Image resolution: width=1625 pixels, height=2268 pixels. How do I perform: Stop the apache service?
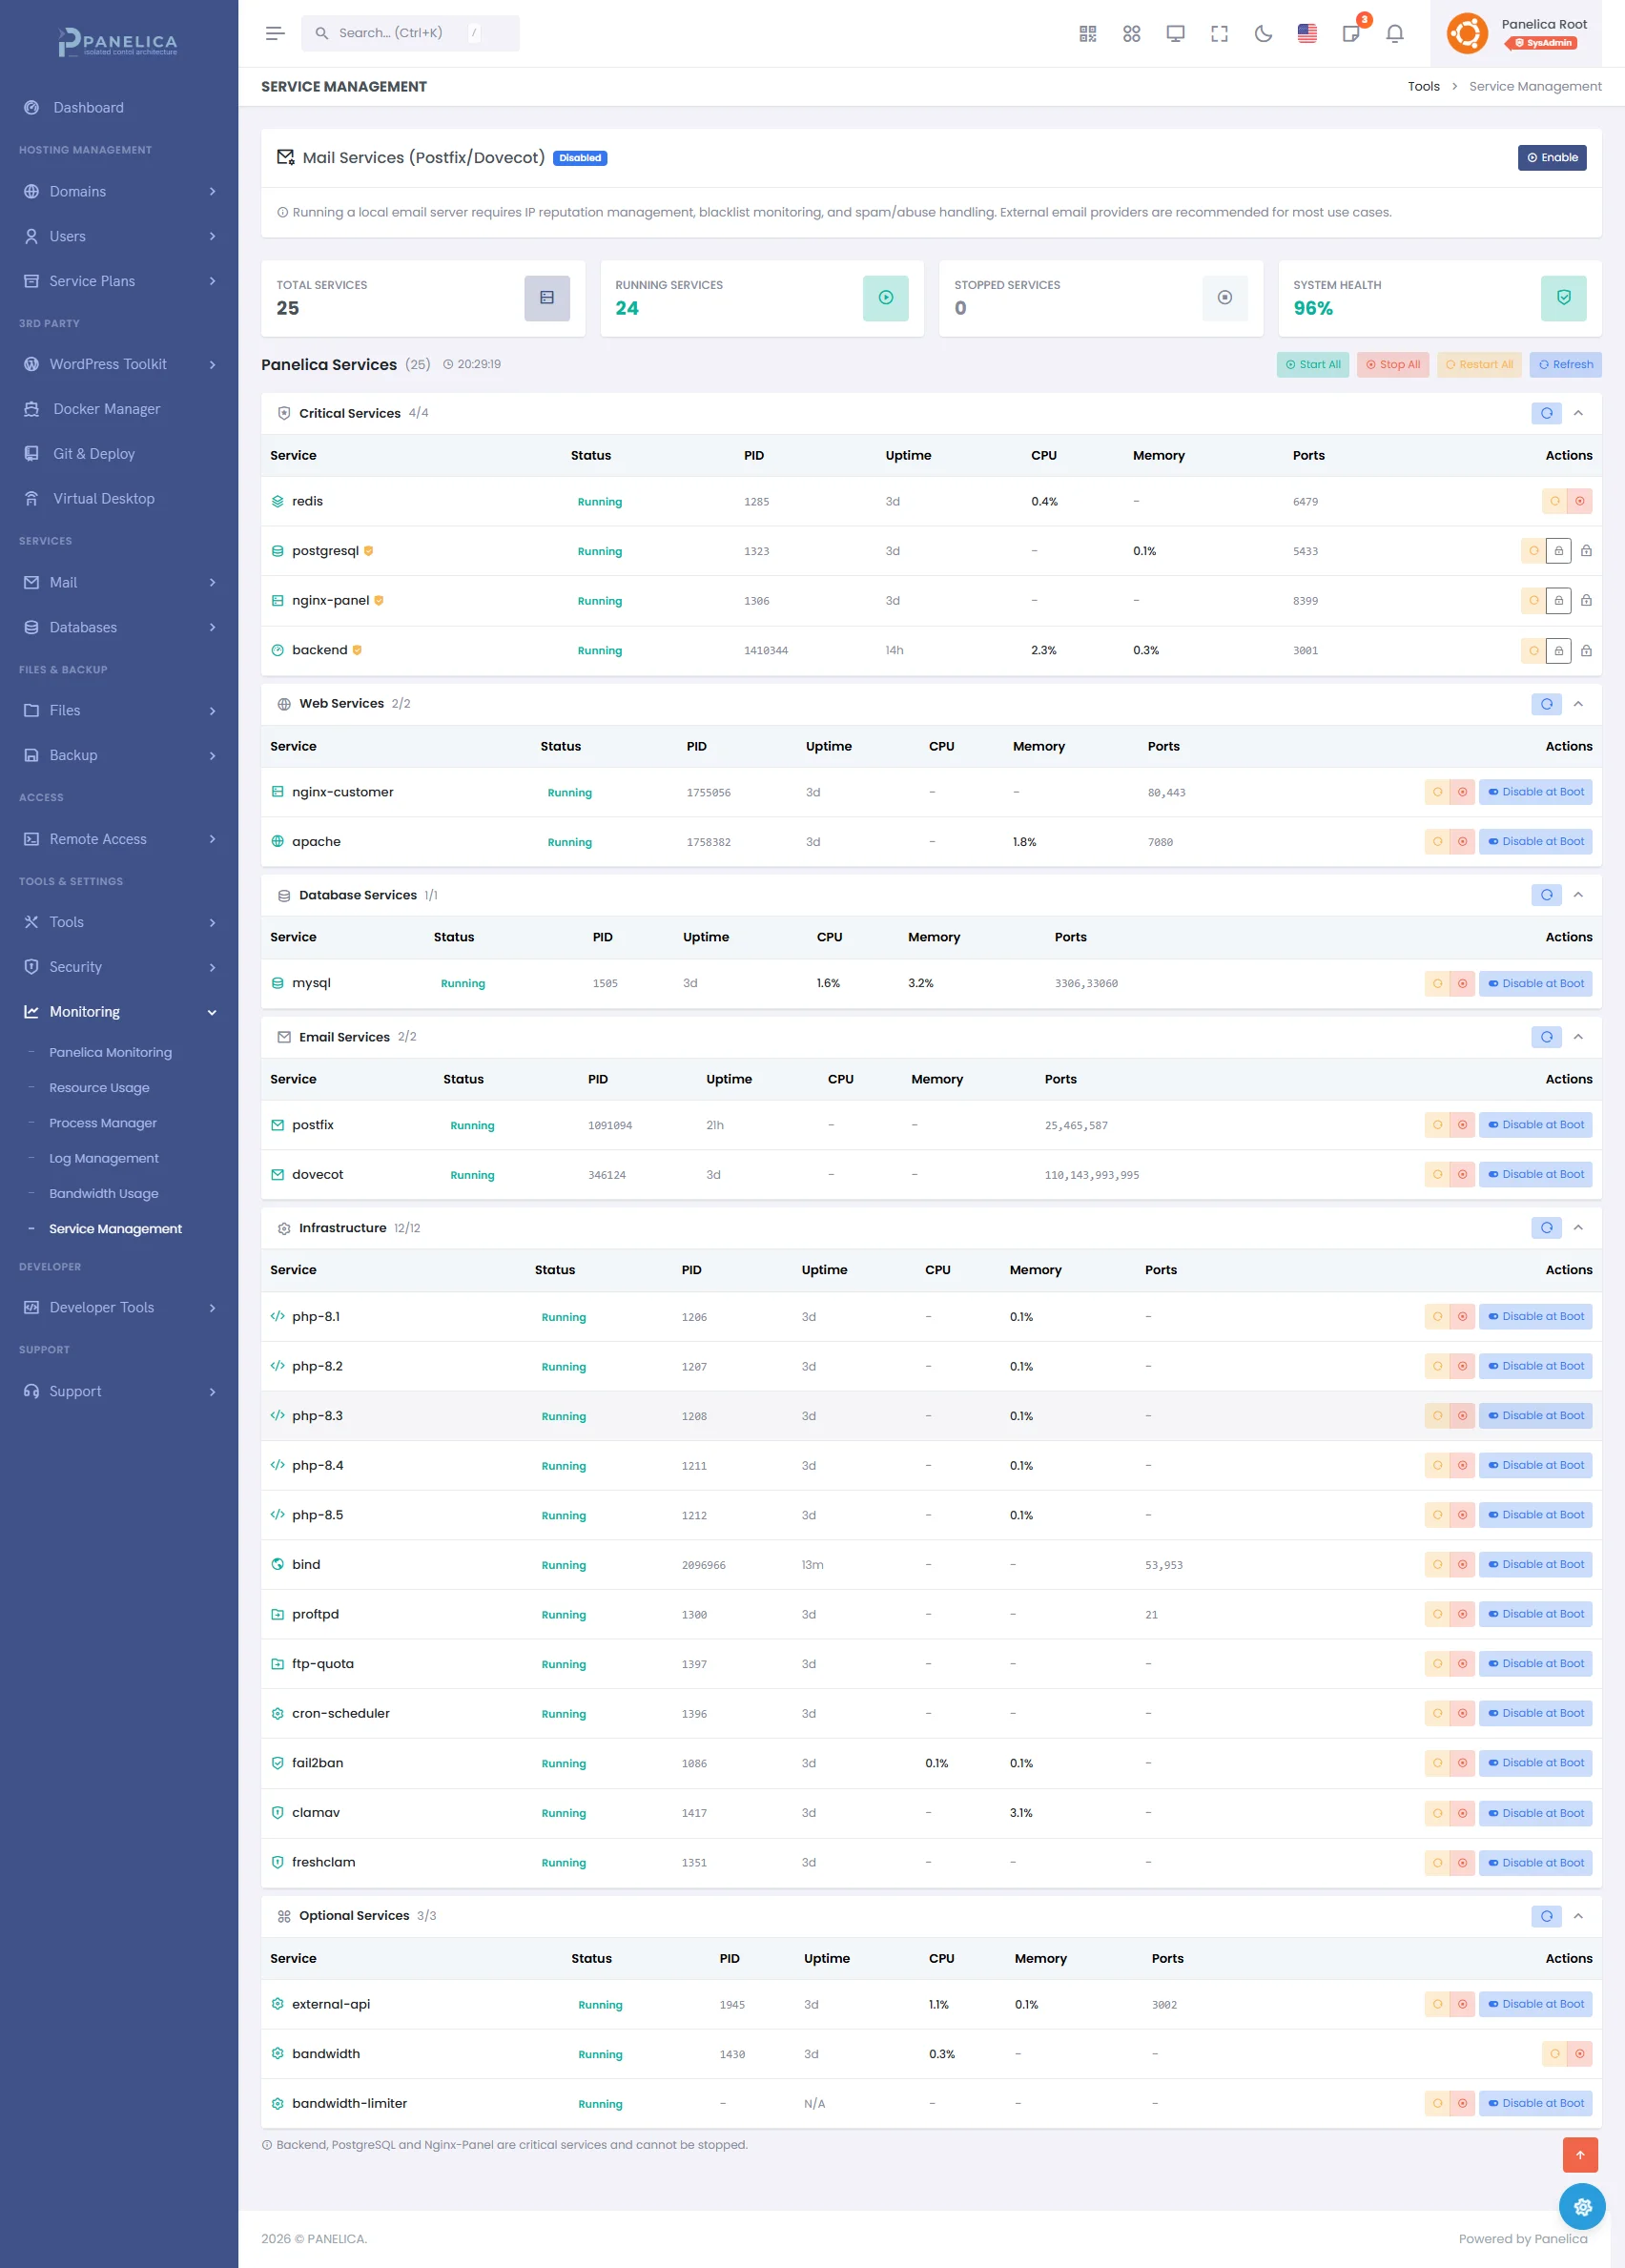[x=1462, y=842]
